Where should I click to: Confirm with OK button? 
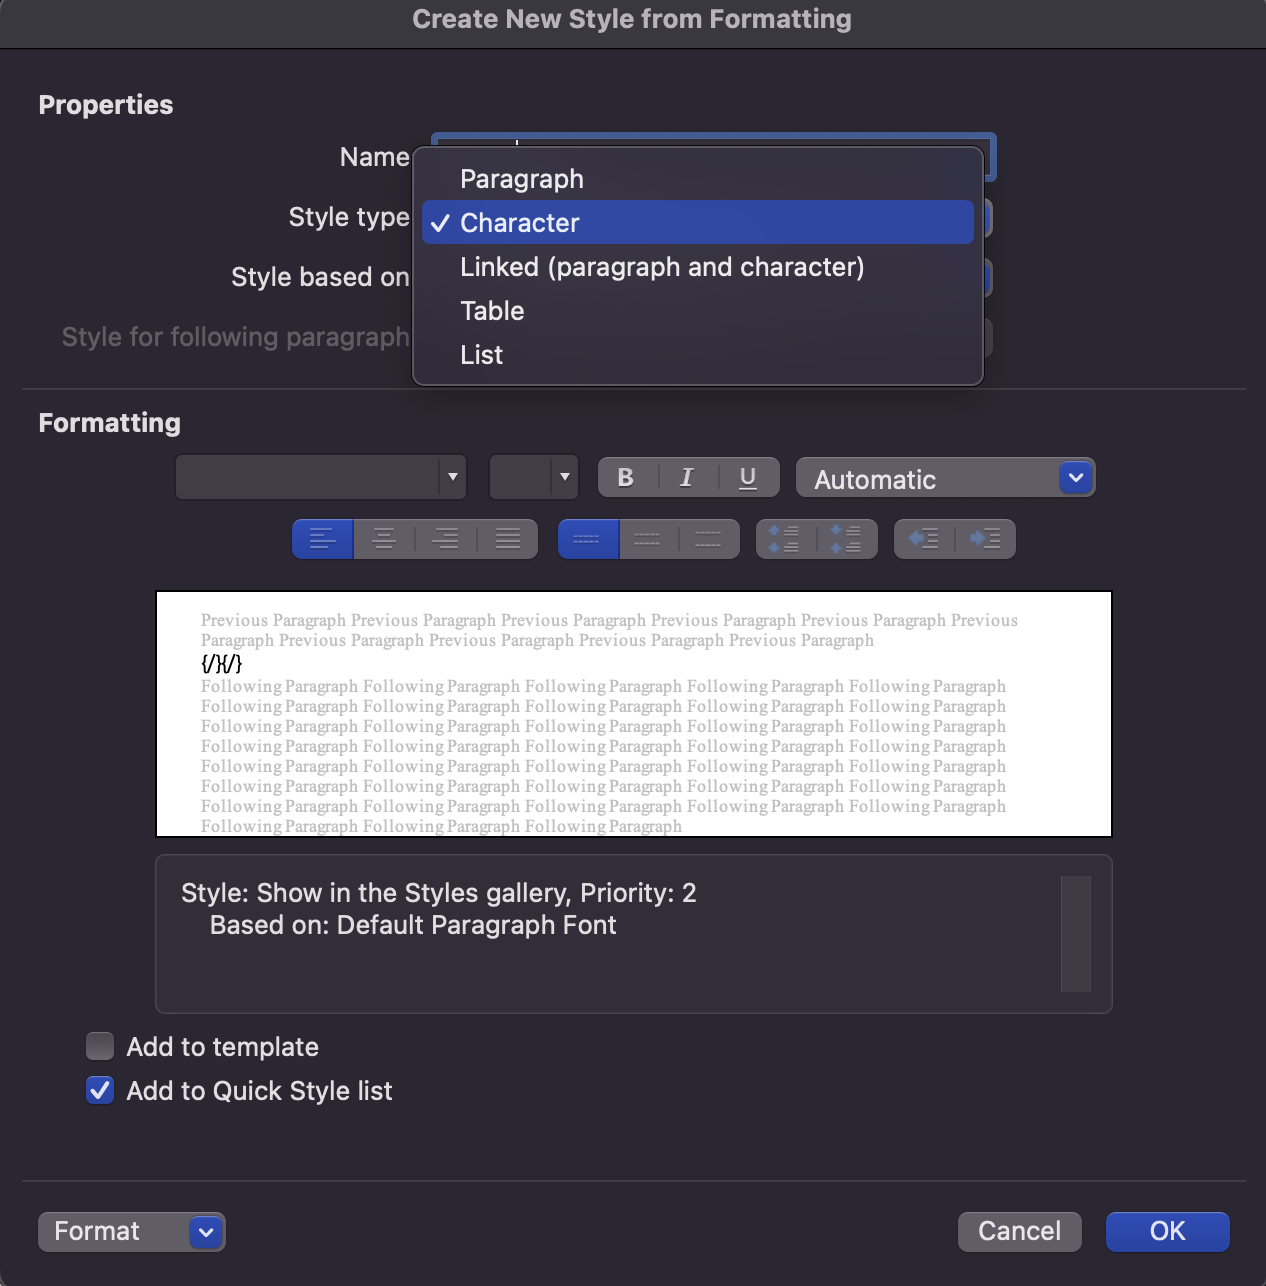click(x=1166, y=1231)
